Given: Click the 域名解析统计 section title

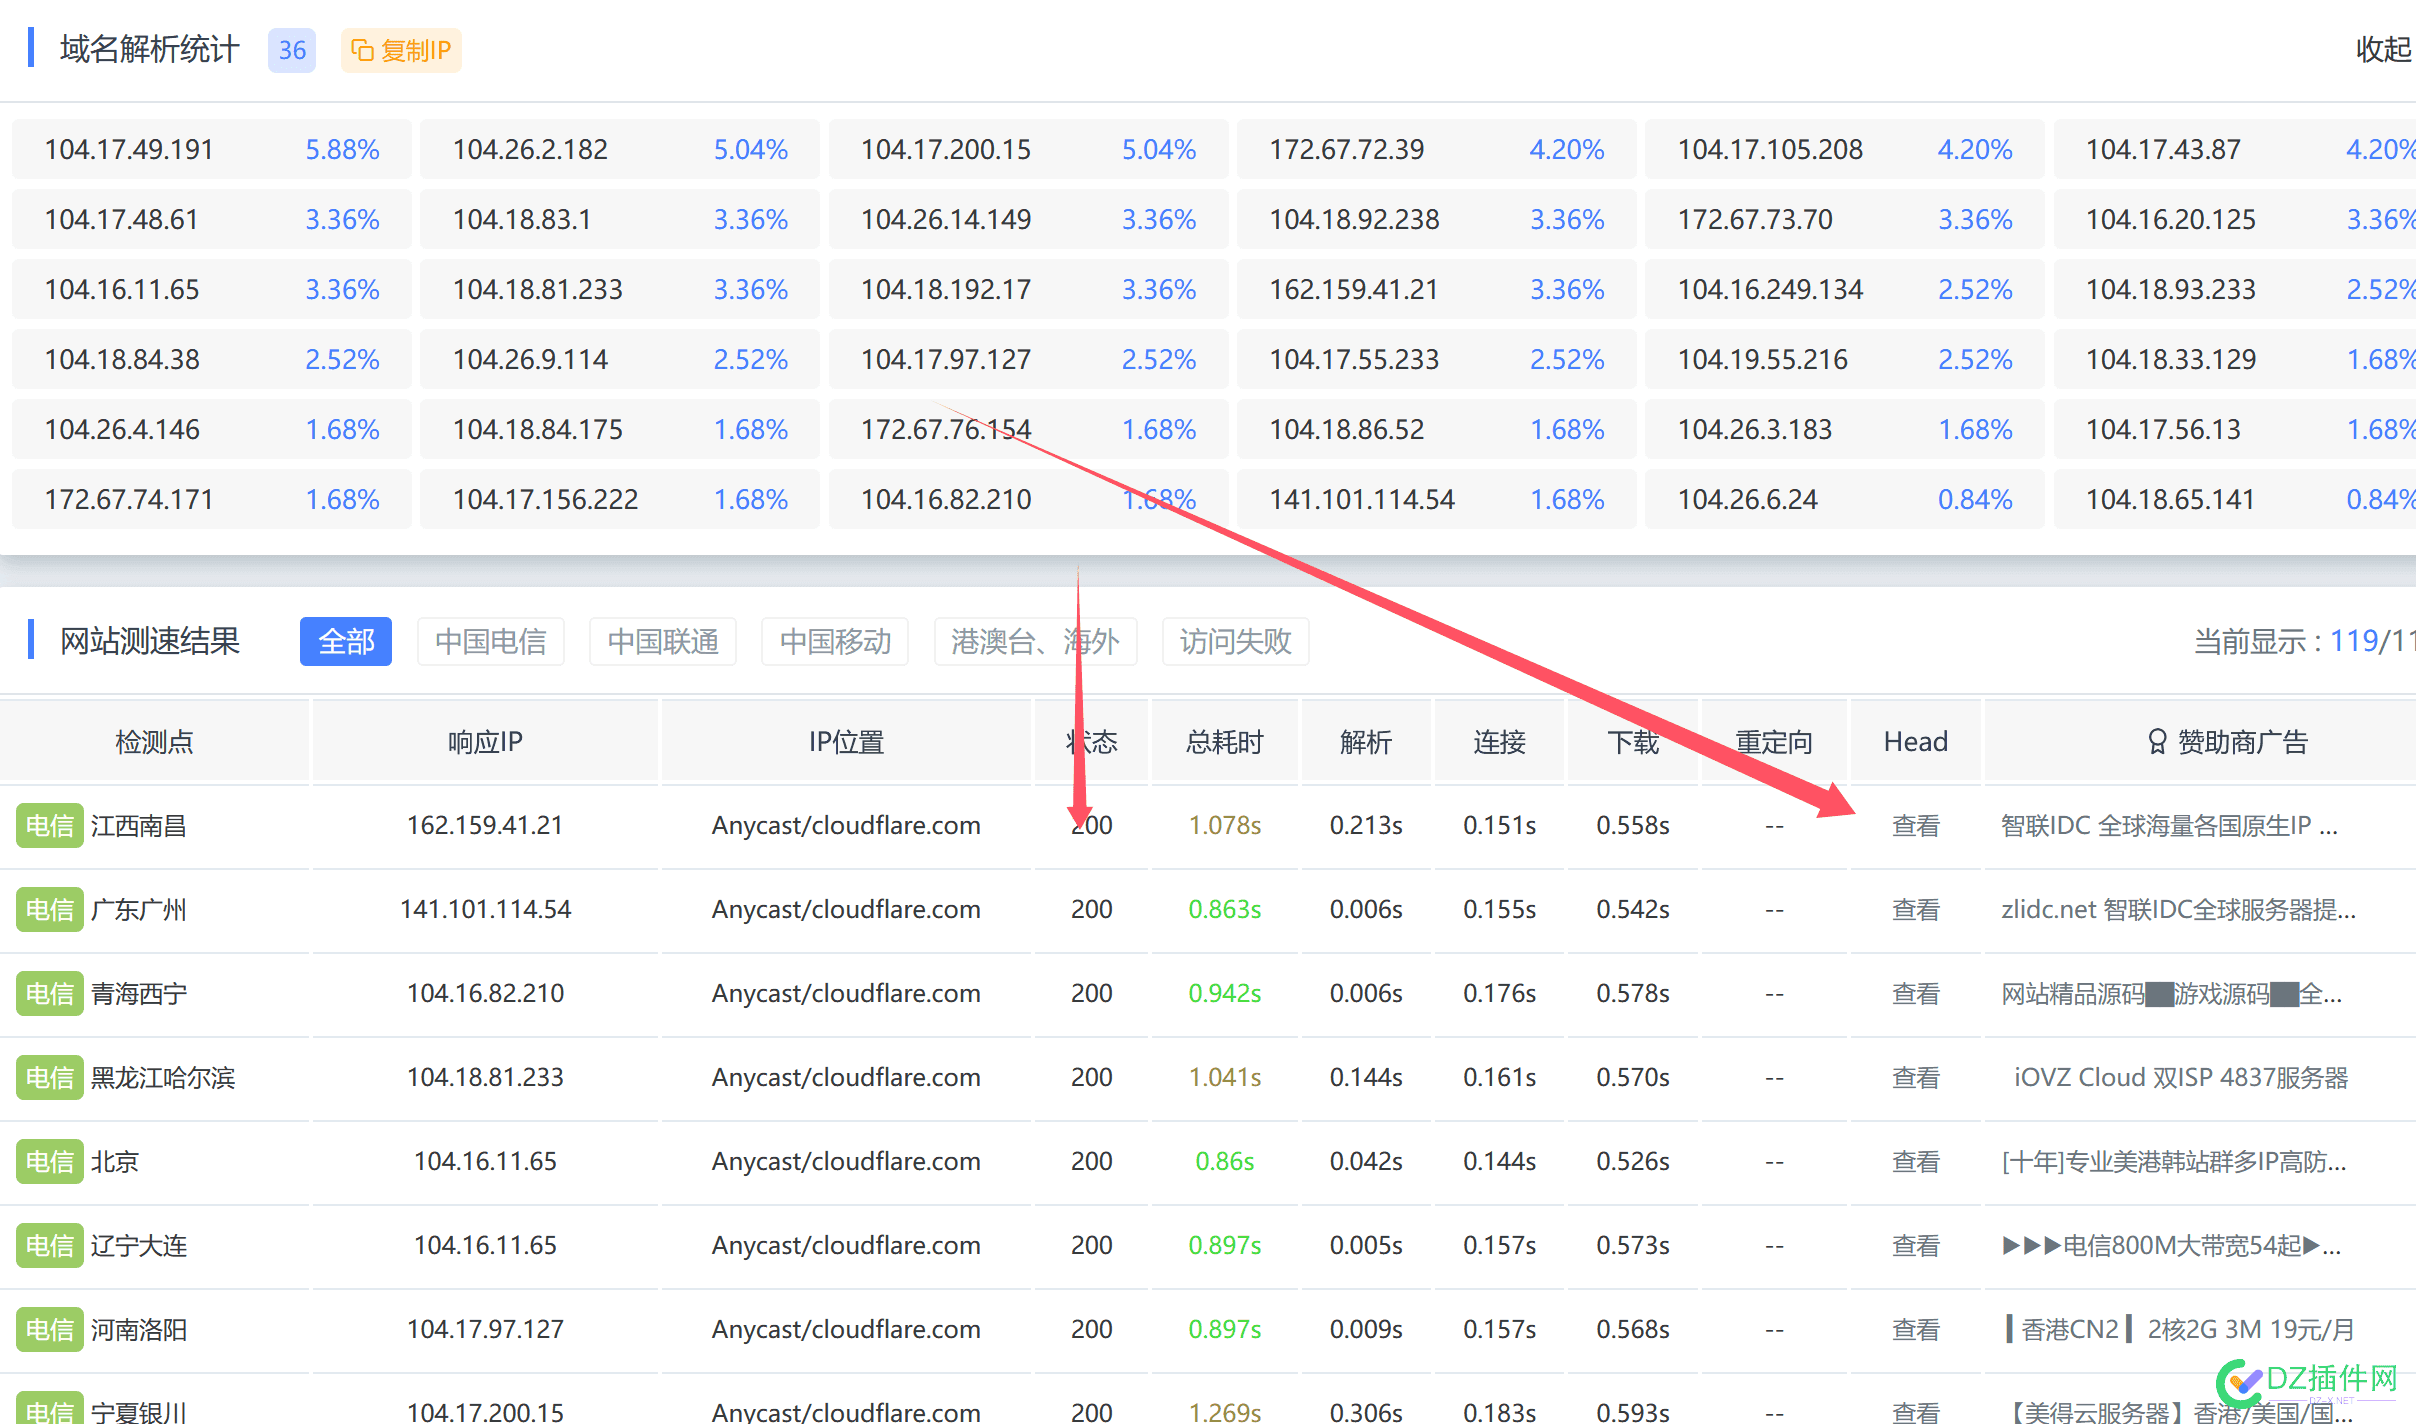Looking at the screenshot, I should [x=149, y=49].
